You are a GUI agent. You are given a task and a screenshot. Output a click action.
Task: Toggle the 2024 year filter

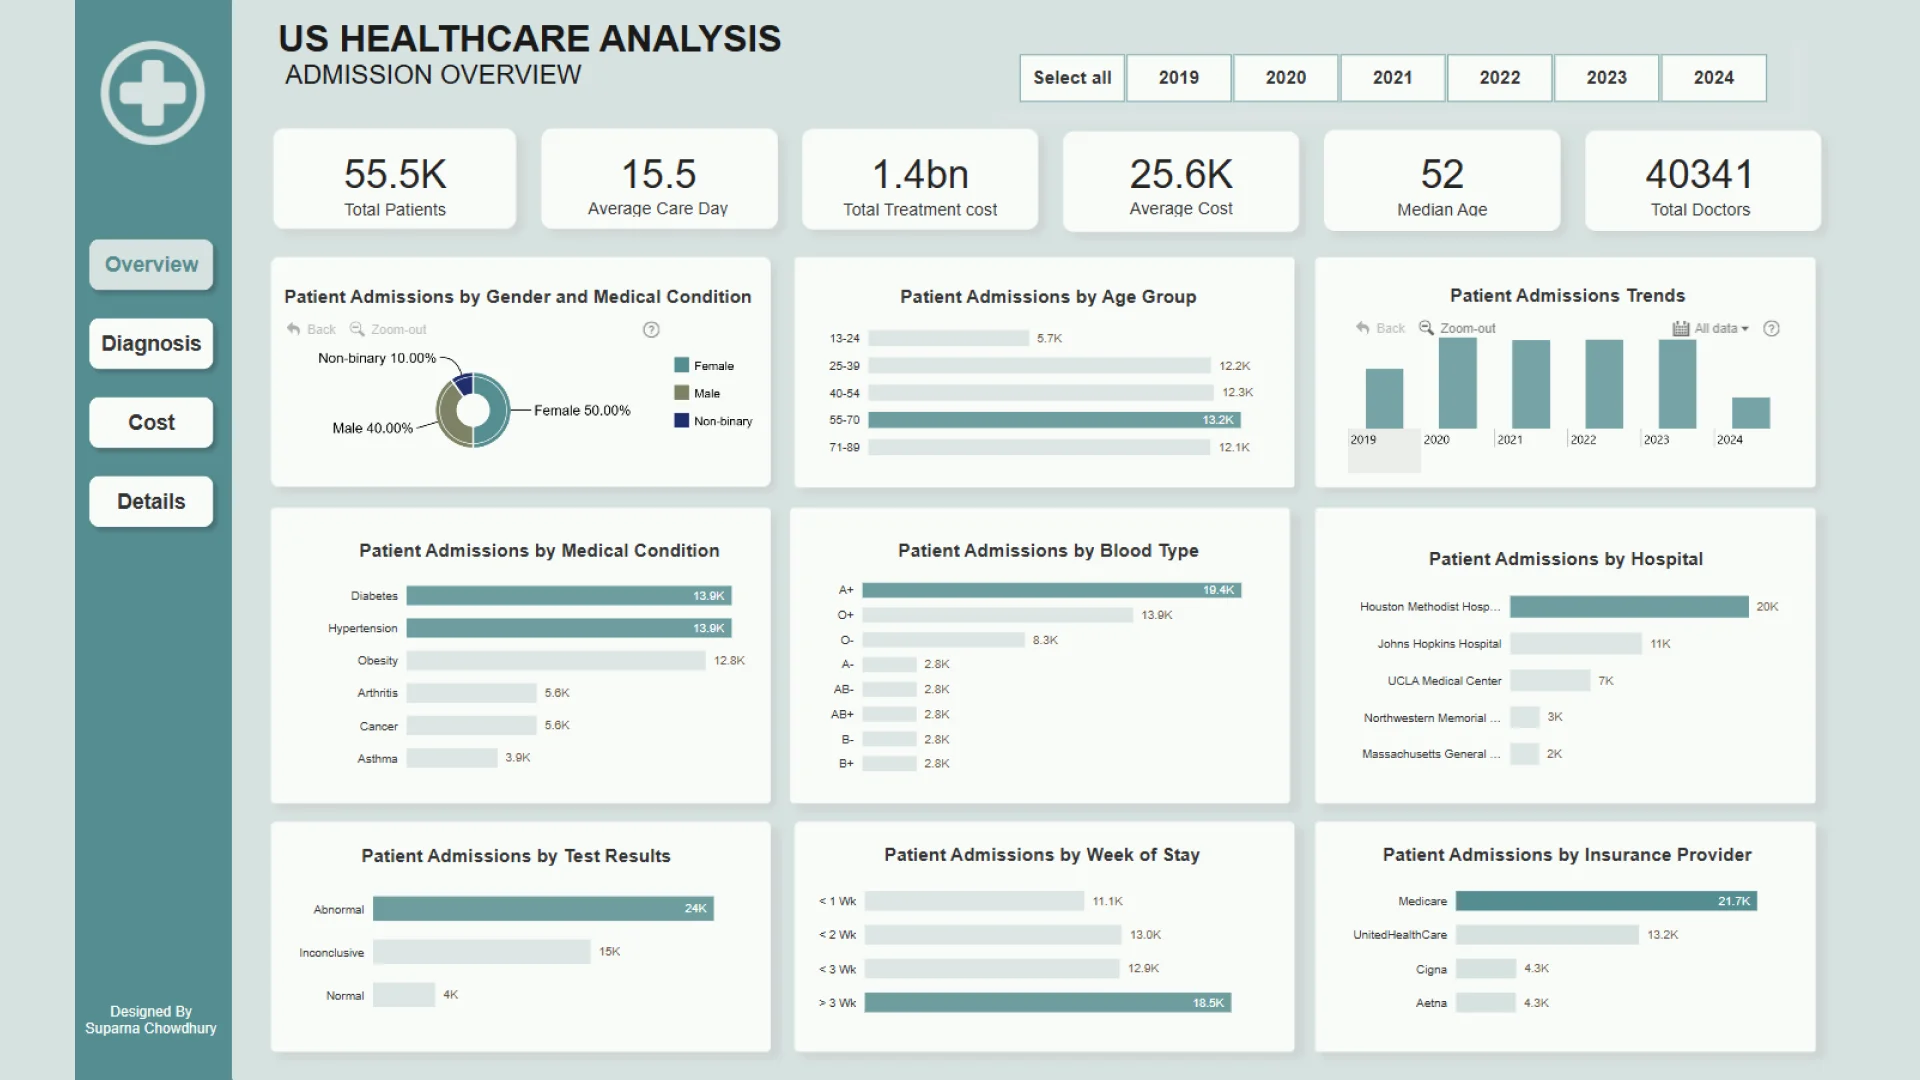[1713, 78]
